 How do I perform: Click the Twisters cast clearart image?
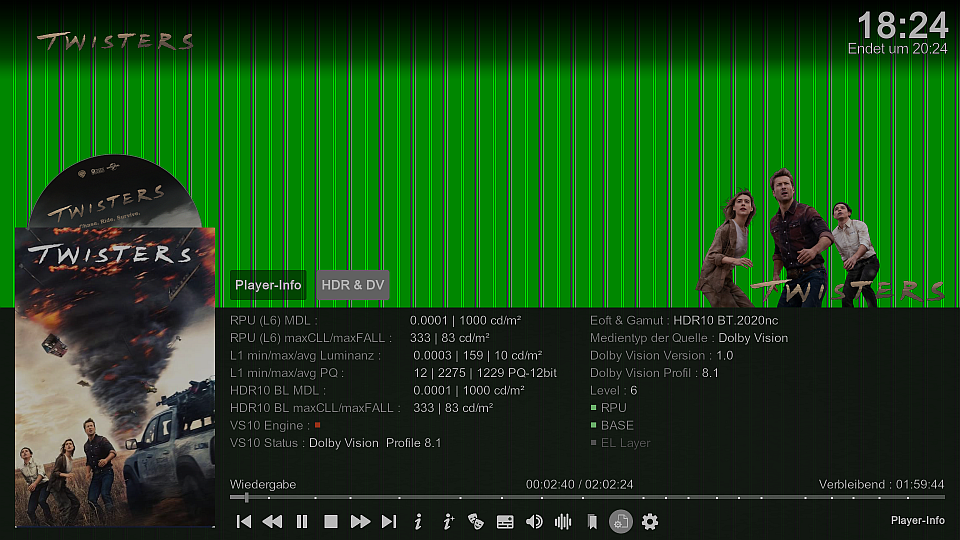[820, 238]
